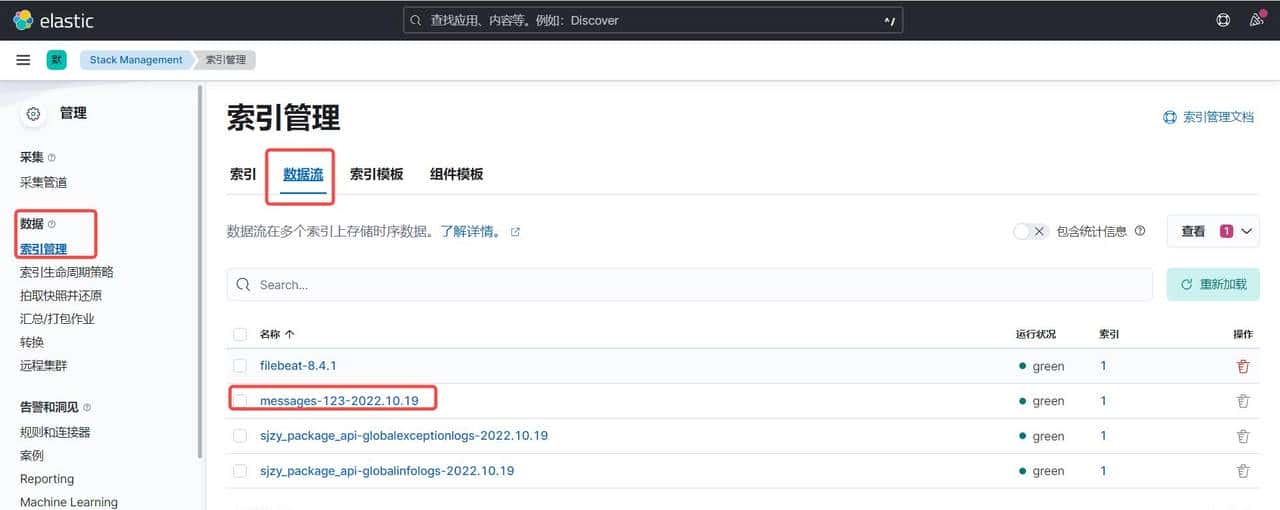Switch to the 数据流 tab
This screenshot has width=1280, height=510.
pos(303,174)
